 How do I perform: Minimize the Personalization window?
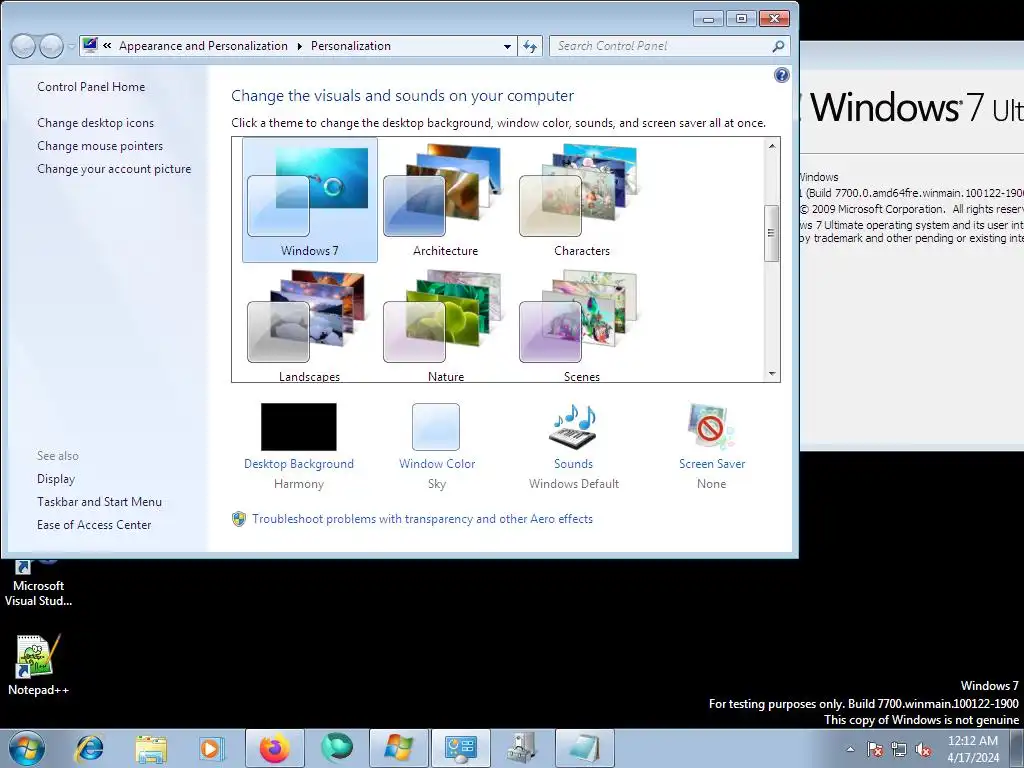coord(708,18)
